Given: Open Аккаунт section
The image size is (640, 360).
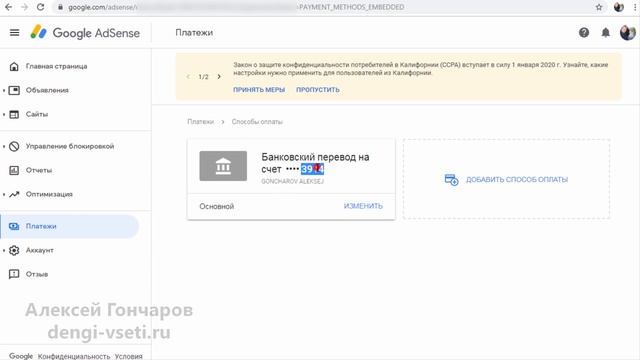Looking at the screenshot, I should click(x=40, y=250).
